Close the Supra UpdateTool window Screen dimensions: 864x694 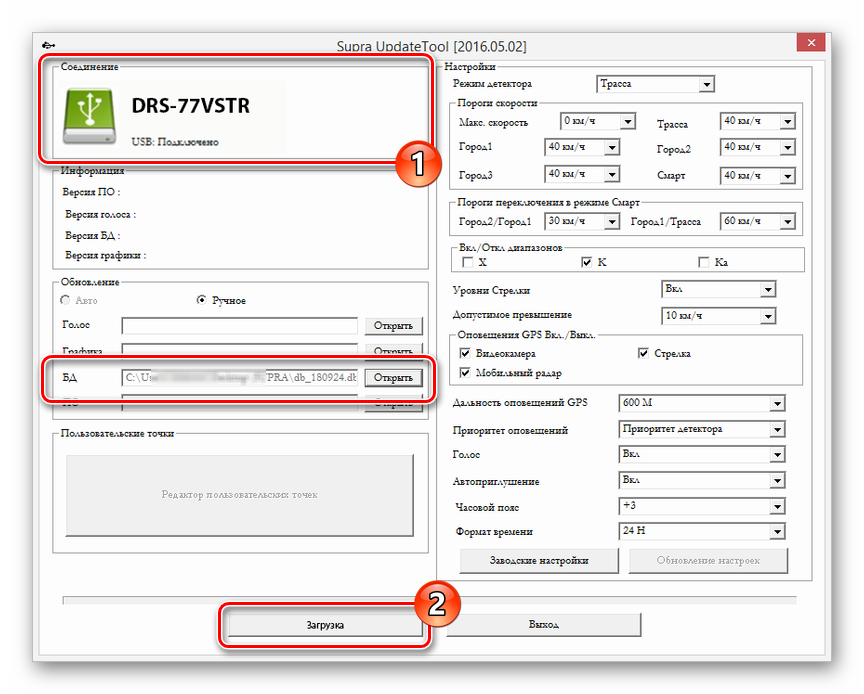(811, 42)
